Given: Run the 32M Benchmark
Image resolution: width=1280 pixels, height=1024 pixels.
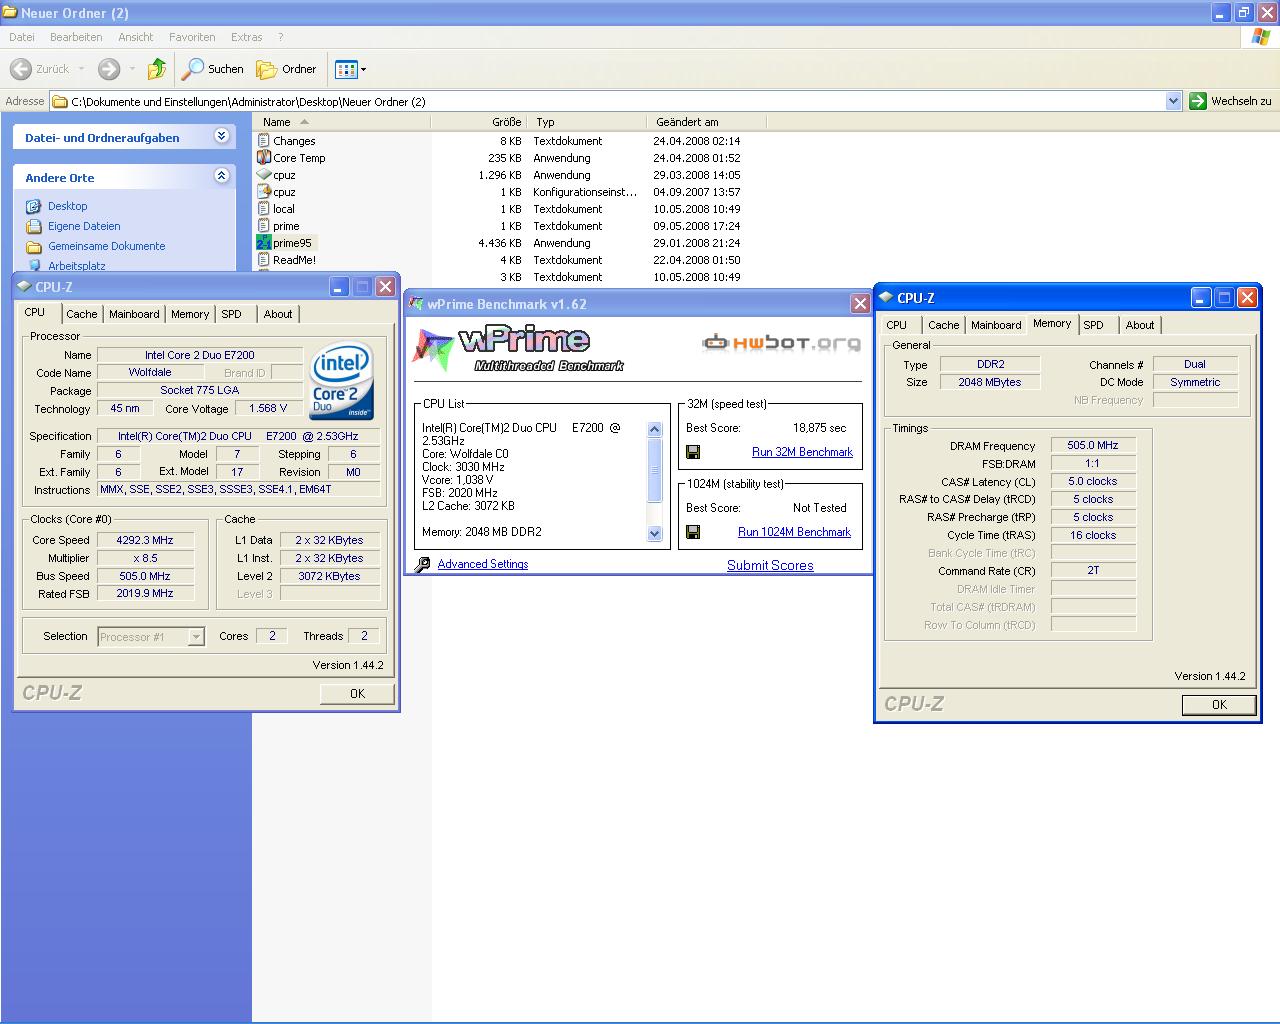Looking at the screenshot, I should pos(802,452).
